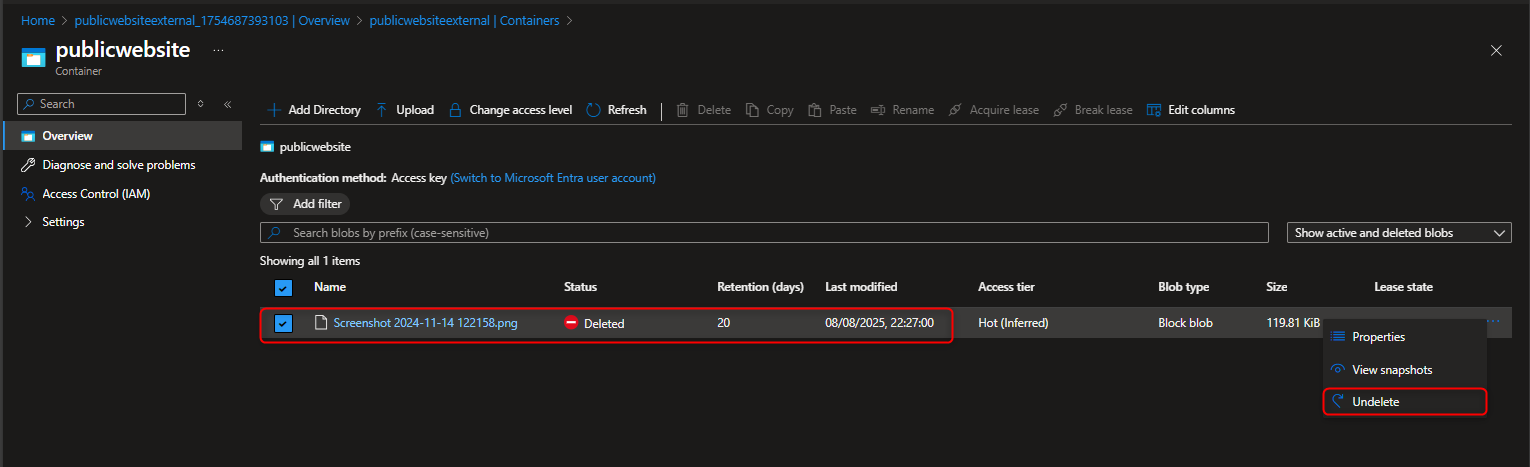Click the Overview sidebar icon
This screenshot has width=1530, height=467.
click(x=28, y=136)
